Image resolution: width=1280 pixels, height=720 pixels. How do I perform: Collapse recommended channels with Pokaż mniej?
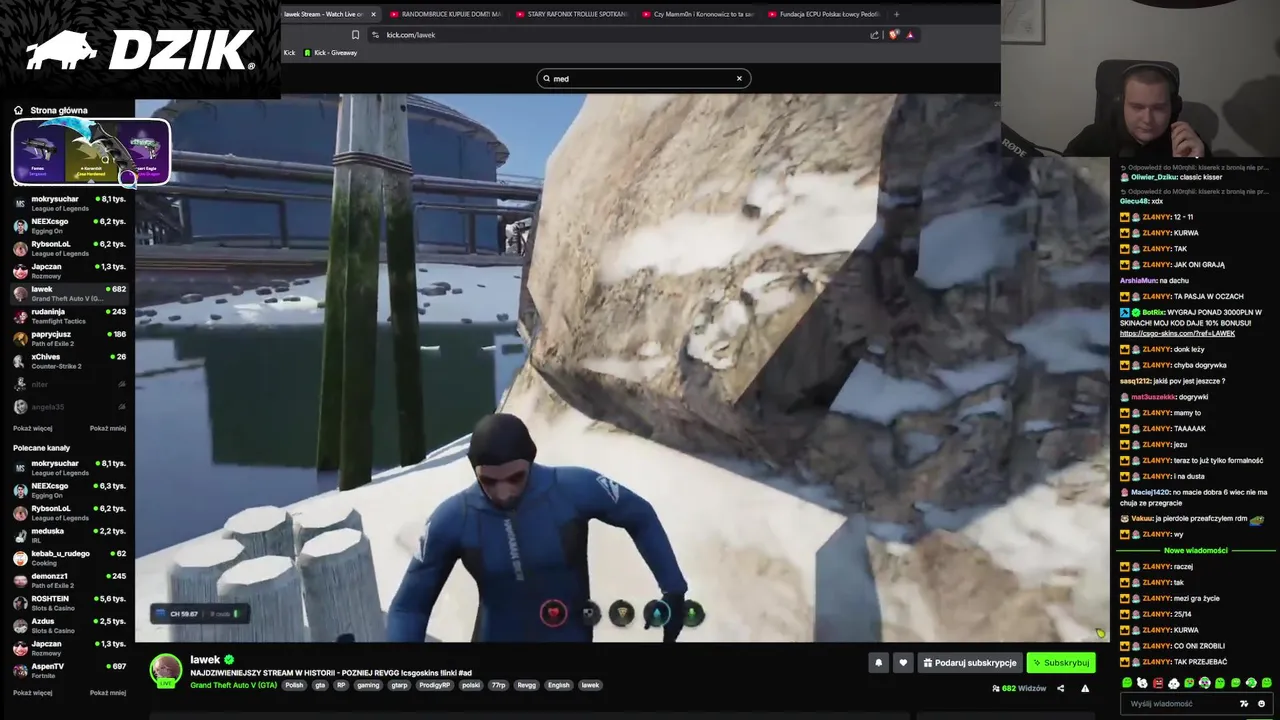(108, 692)
